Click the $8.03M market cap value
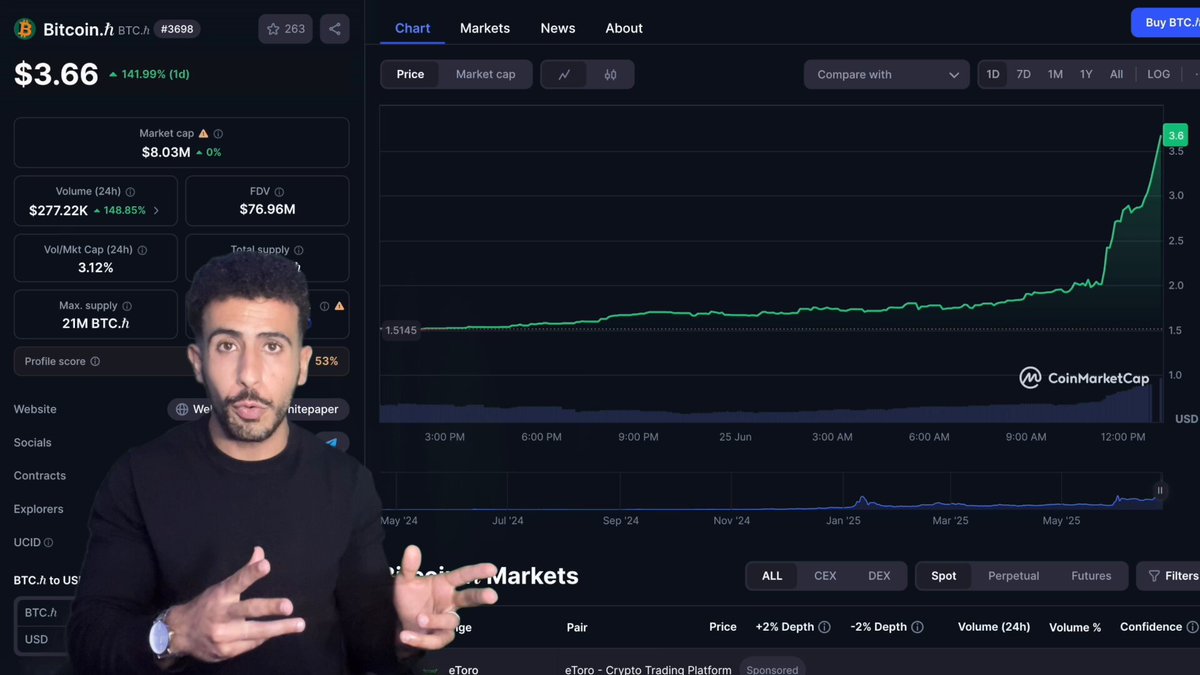Image resolution: width=1200 pixels, height=675 pixels. [x=166, y=153]
